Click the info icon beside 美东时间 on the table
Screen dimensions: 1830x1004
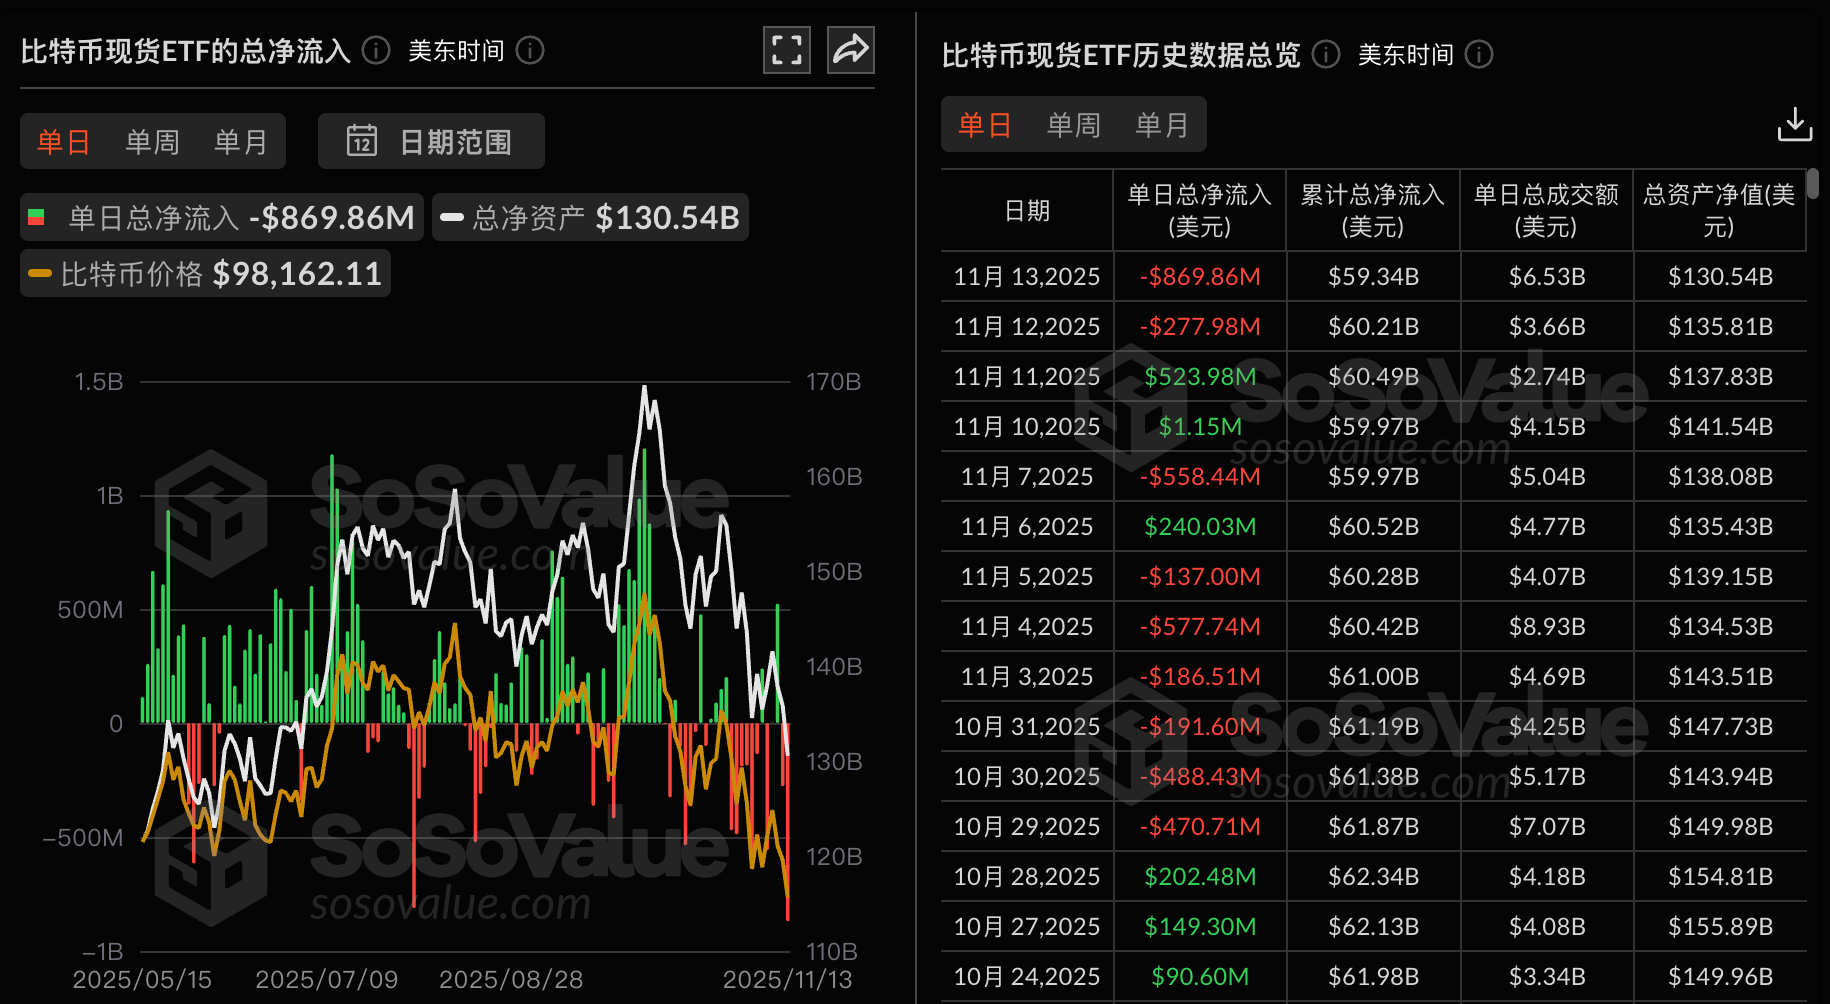1479,55
